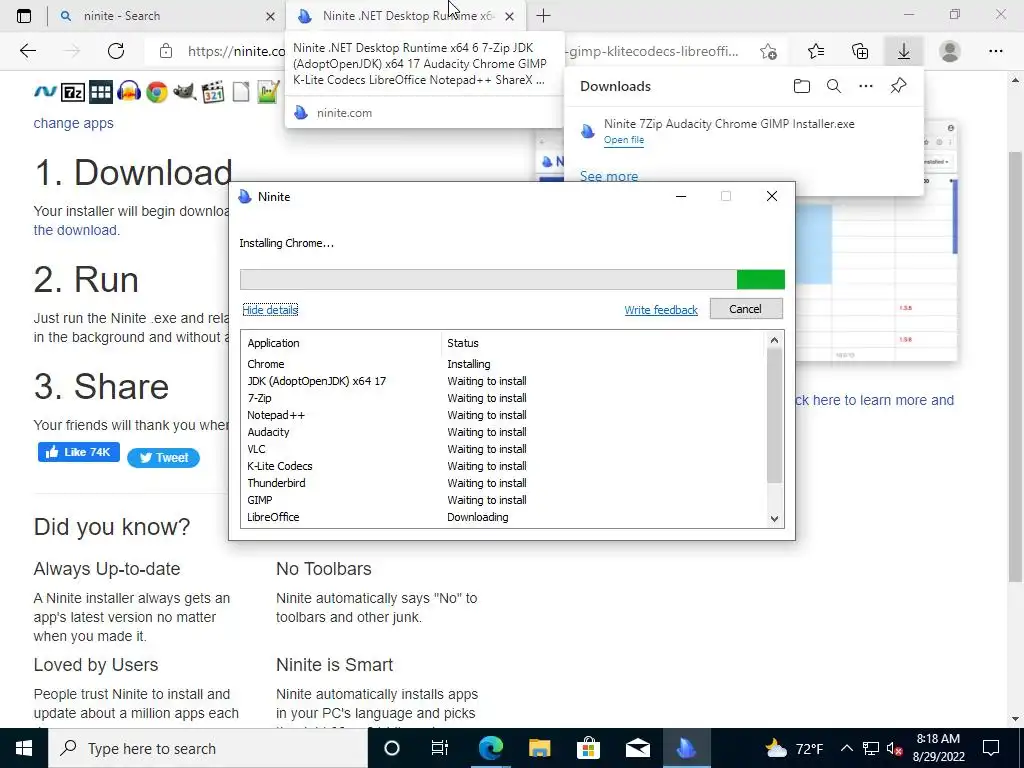Click the Twitter Tweet button
The image size is (1024, 768).
163,457
